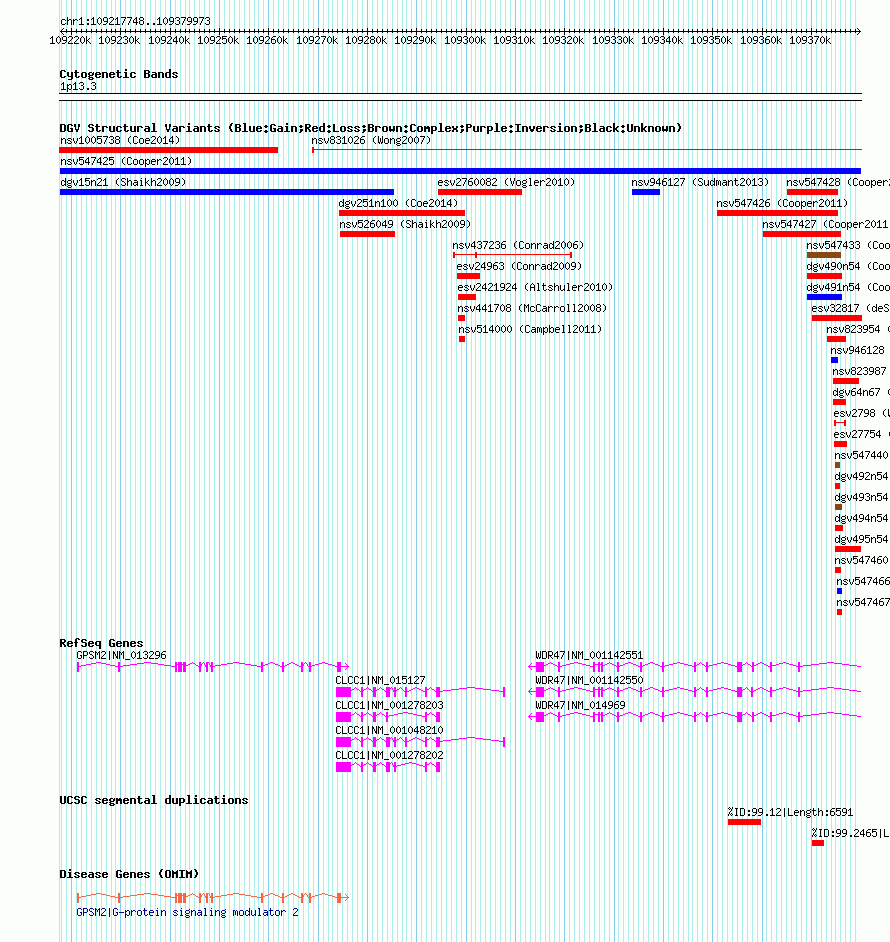Screen dimensions: 890x942
Task: Click the RefSeq Genes track title
Action: point(101,643)
